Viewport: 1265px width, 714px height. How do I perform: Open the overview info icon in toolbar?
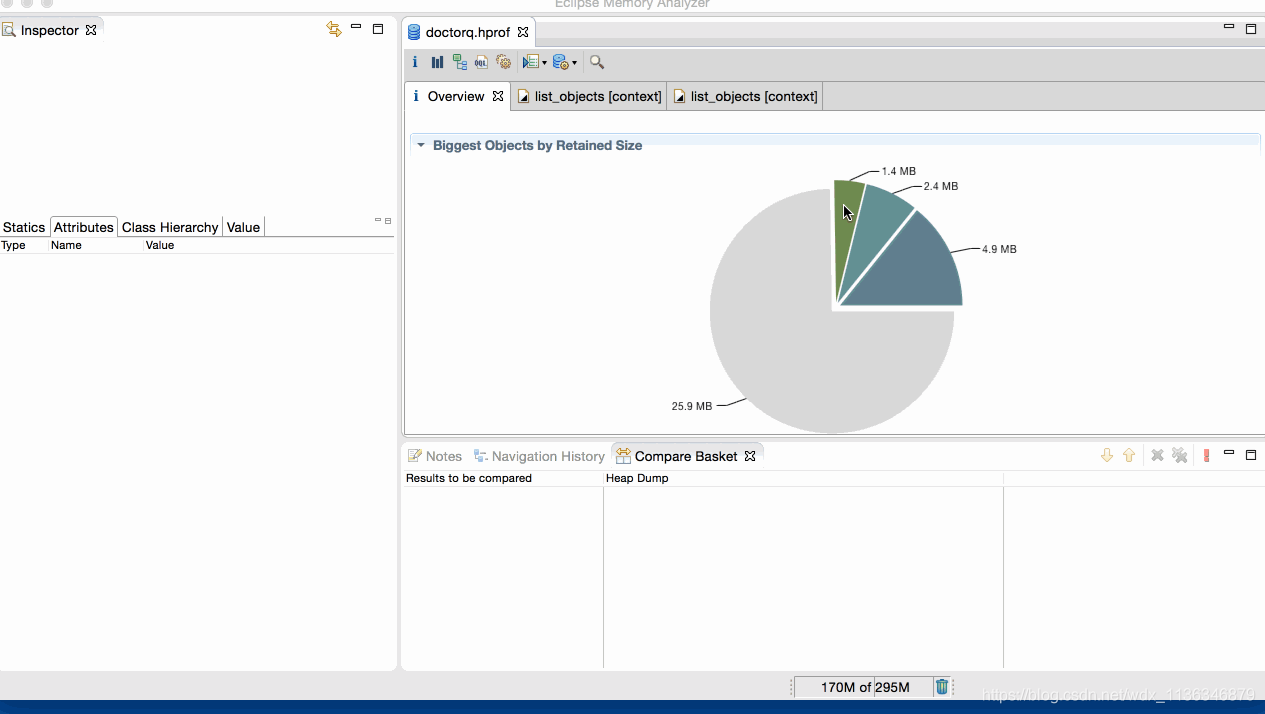pyautogui.click(x=415, y=62)
